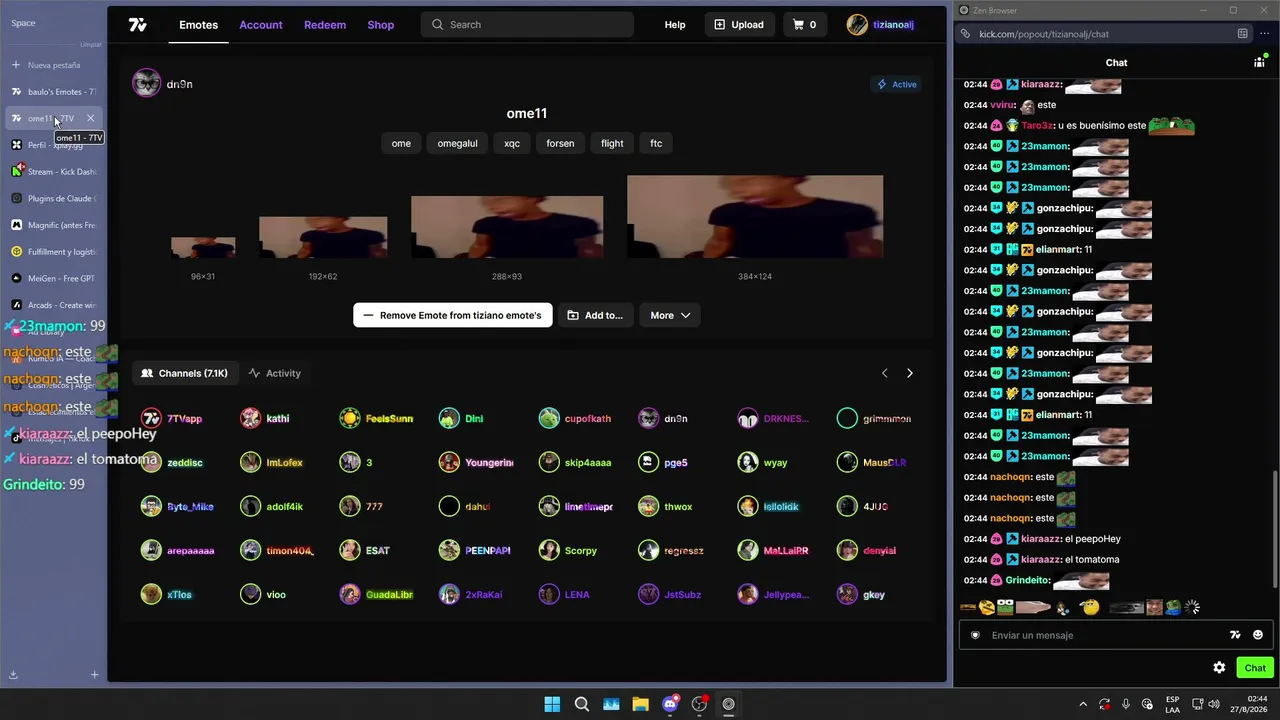
Task: Click the 96×31 emote preview image
Action: (x=203, y=247)
